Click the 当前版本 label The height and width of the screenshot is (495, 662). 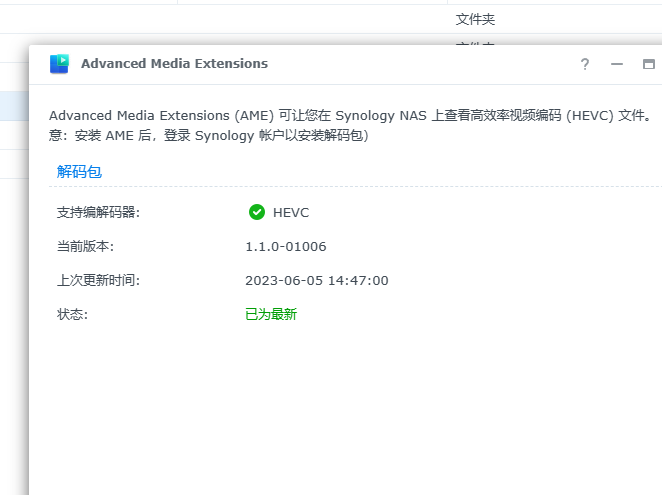coord(85,246)
